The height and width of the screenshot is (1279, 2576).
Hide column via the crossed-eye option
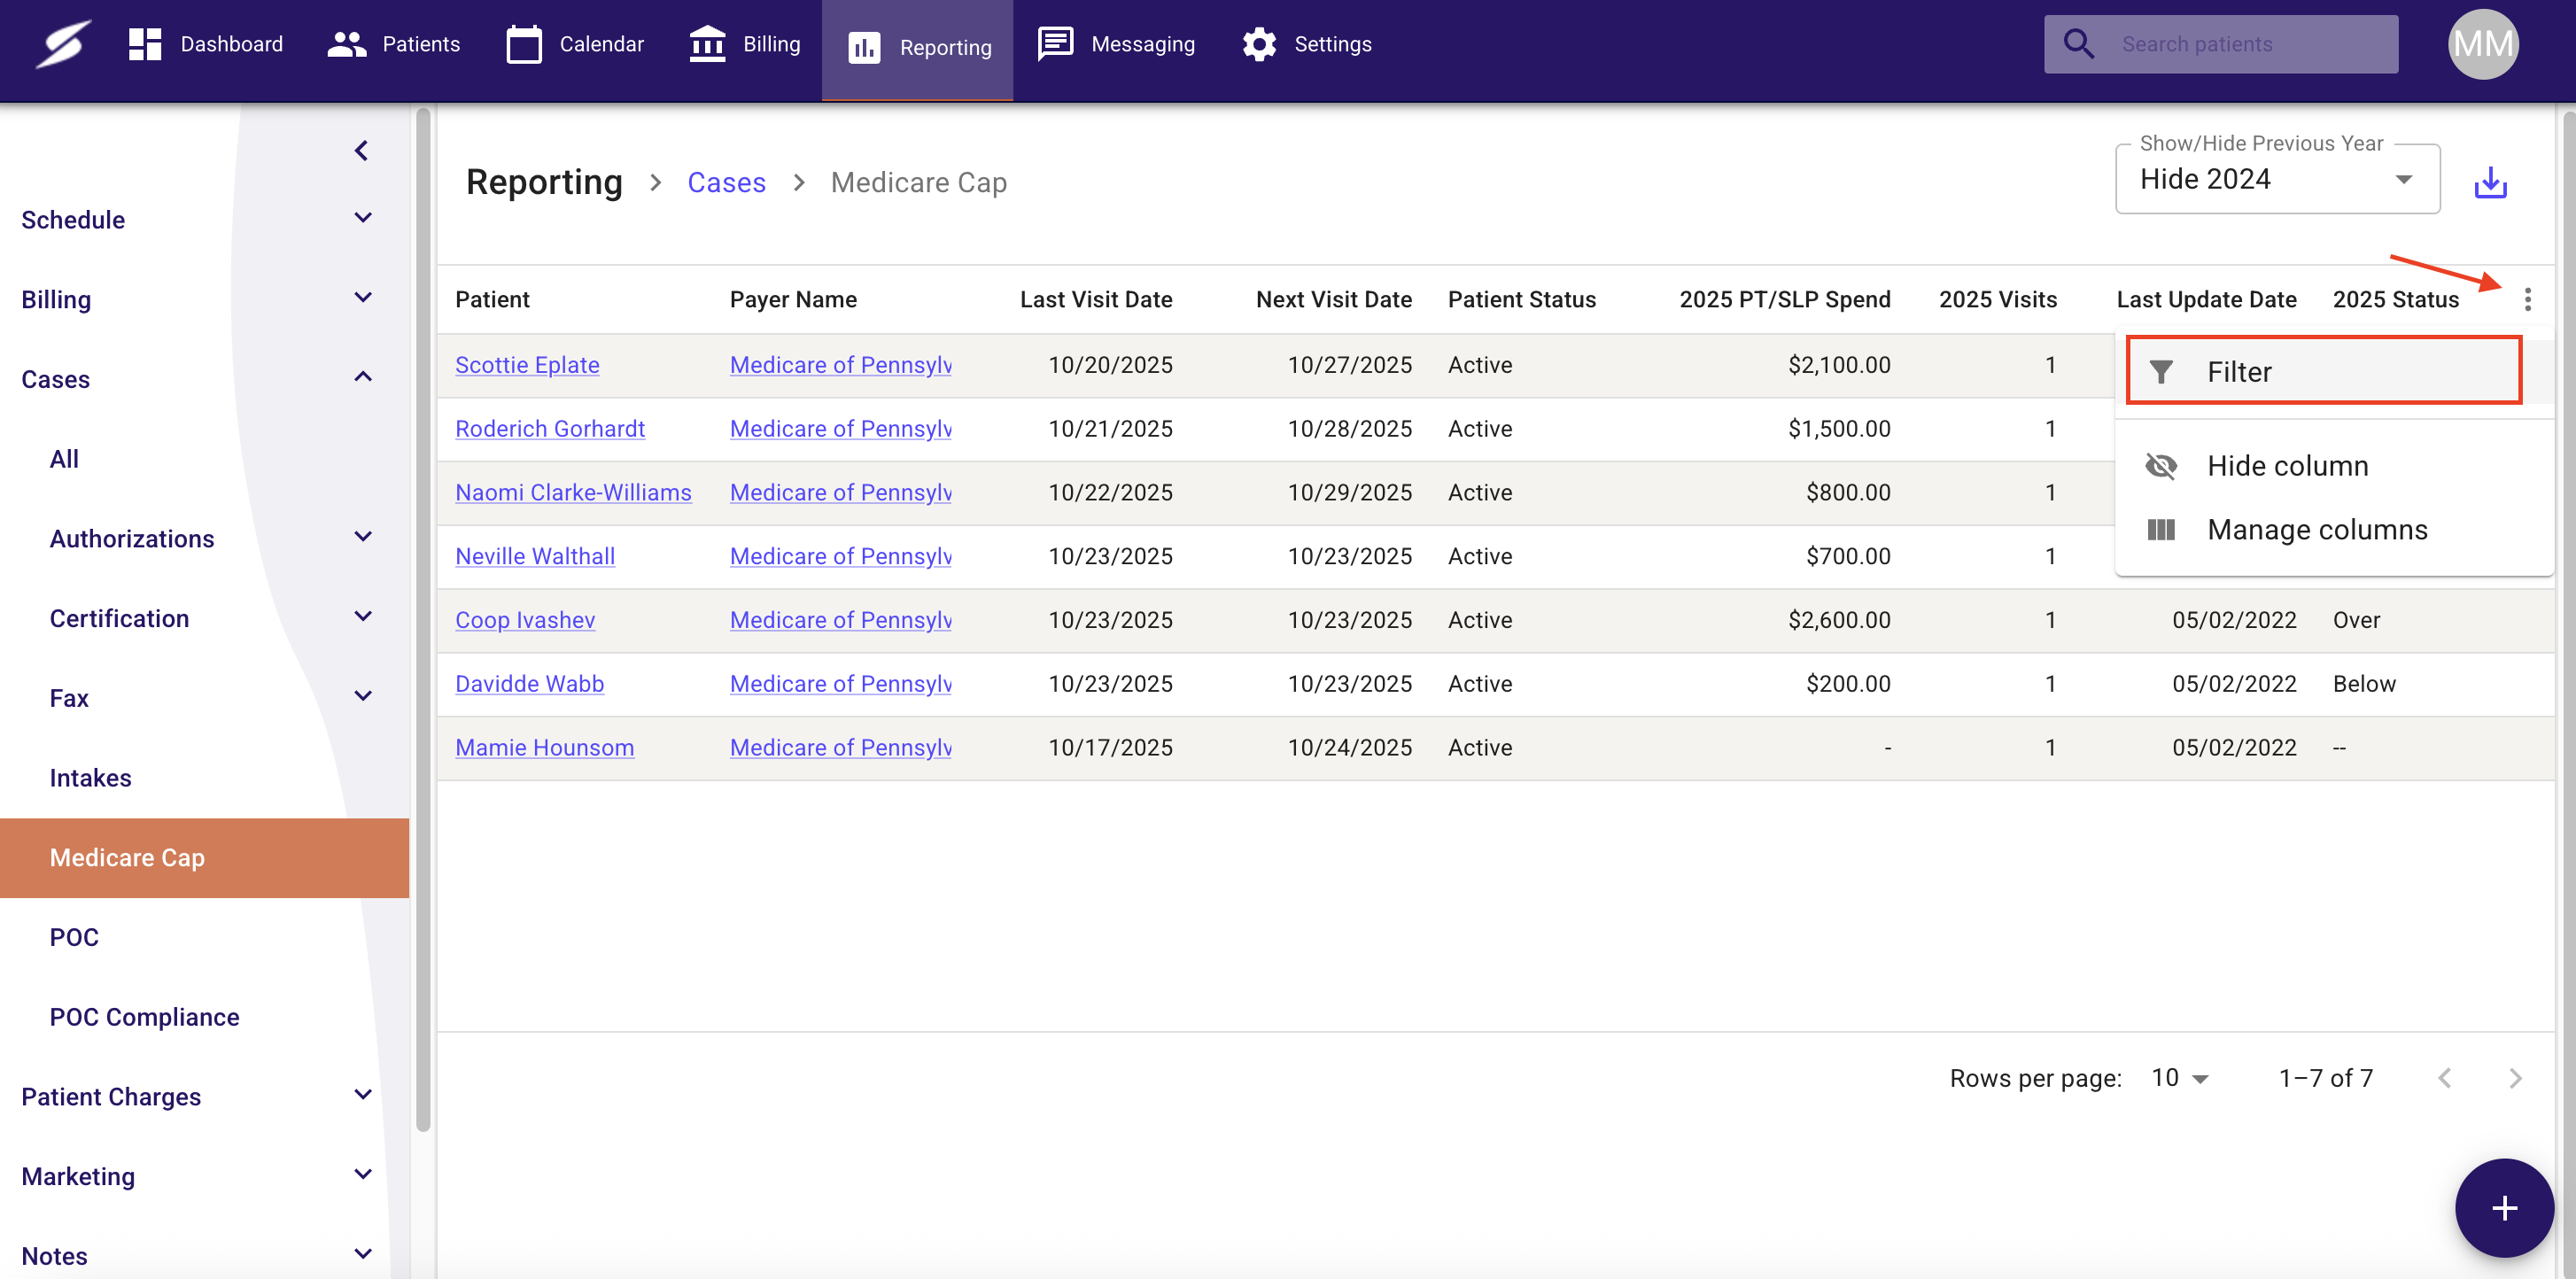click(x=2287, y=466)
